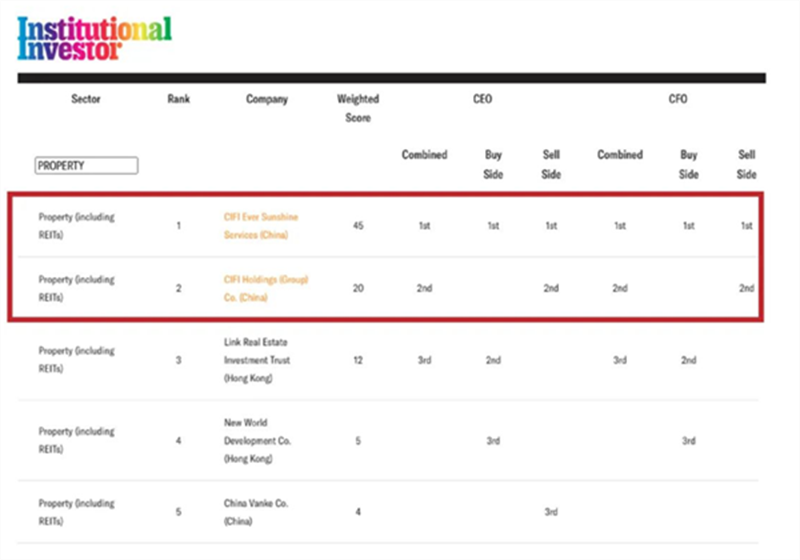Viewport: 800px width, 560px height.
Task: Click CFO Buy Side 1st for CIFI Ever Sunshine
Action: click(689, 225)
